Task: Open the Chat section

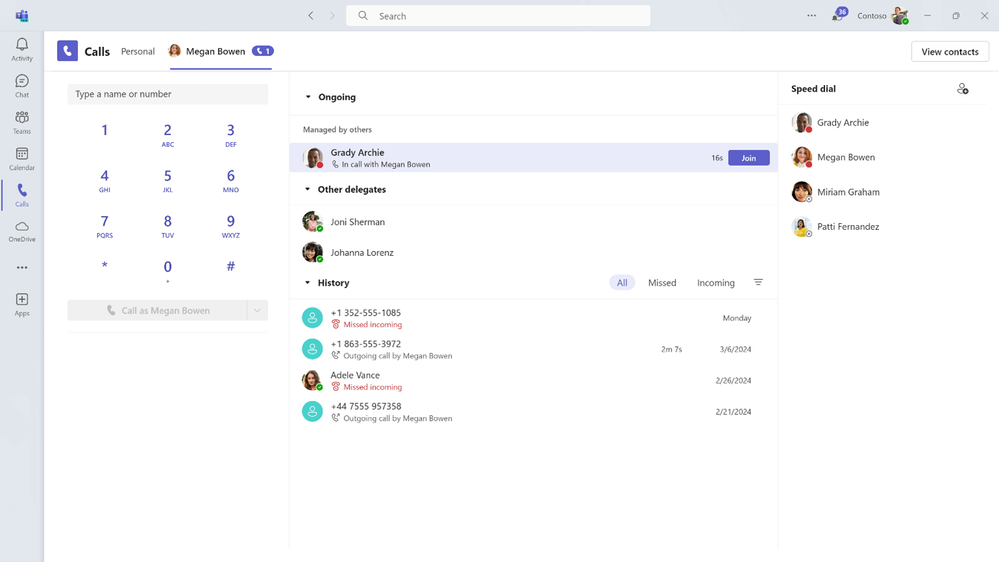Action: 22,86
